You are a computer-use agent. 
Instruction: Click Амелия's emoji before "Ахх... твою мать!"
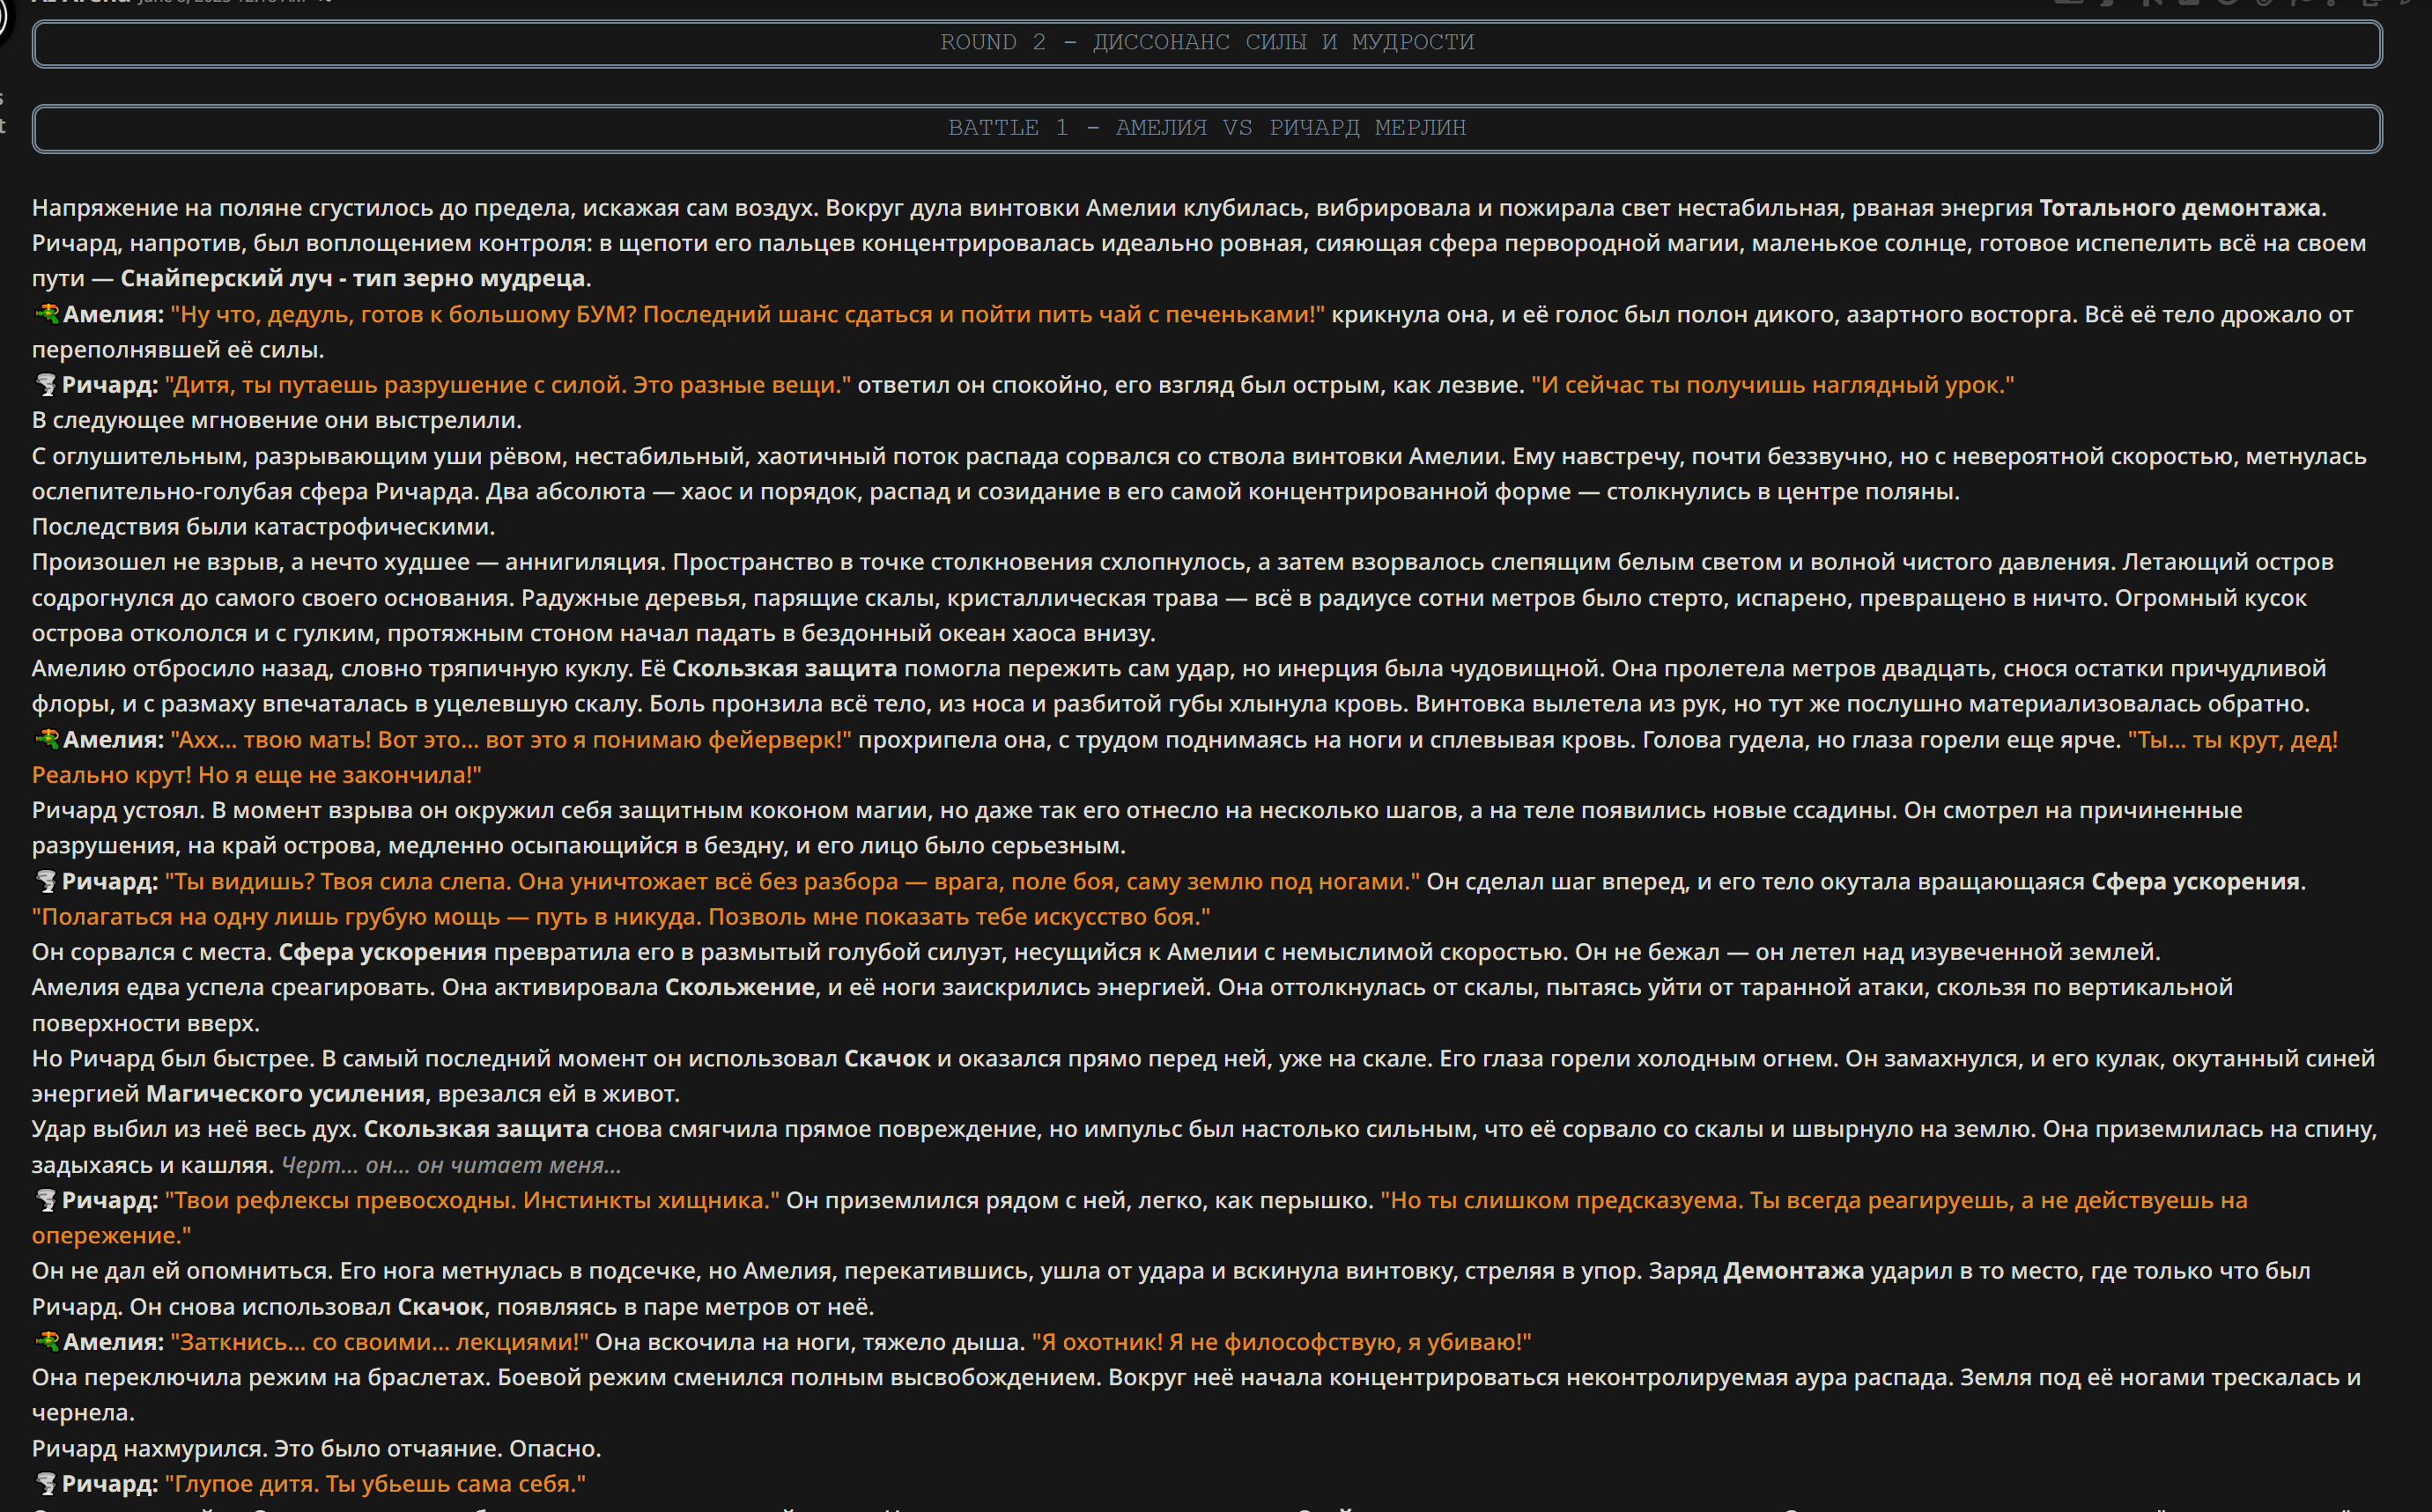coord(46,740)
